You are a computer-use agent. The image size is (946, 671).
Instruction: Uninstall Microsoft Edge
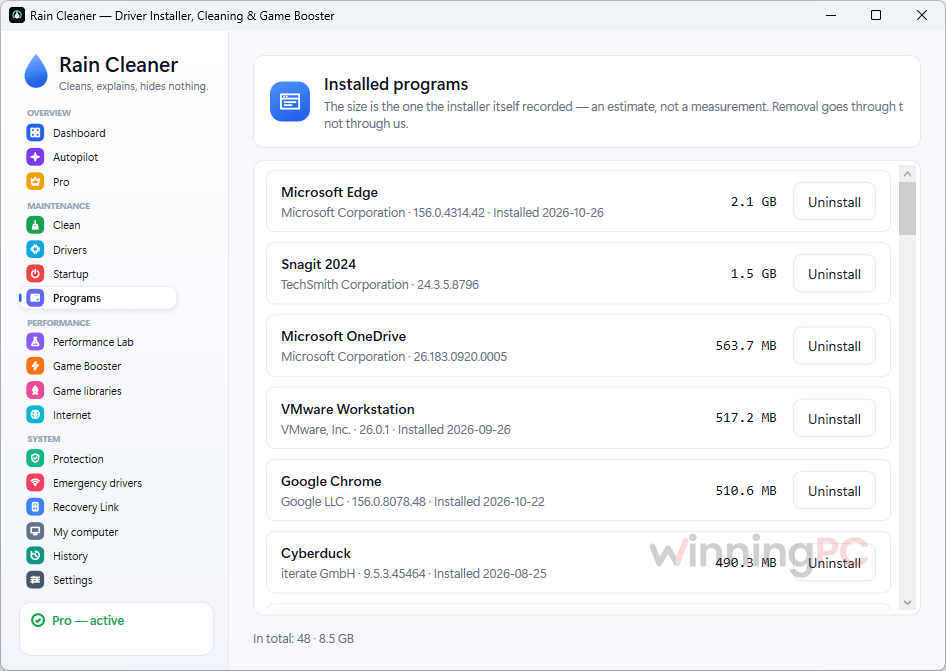834,202
